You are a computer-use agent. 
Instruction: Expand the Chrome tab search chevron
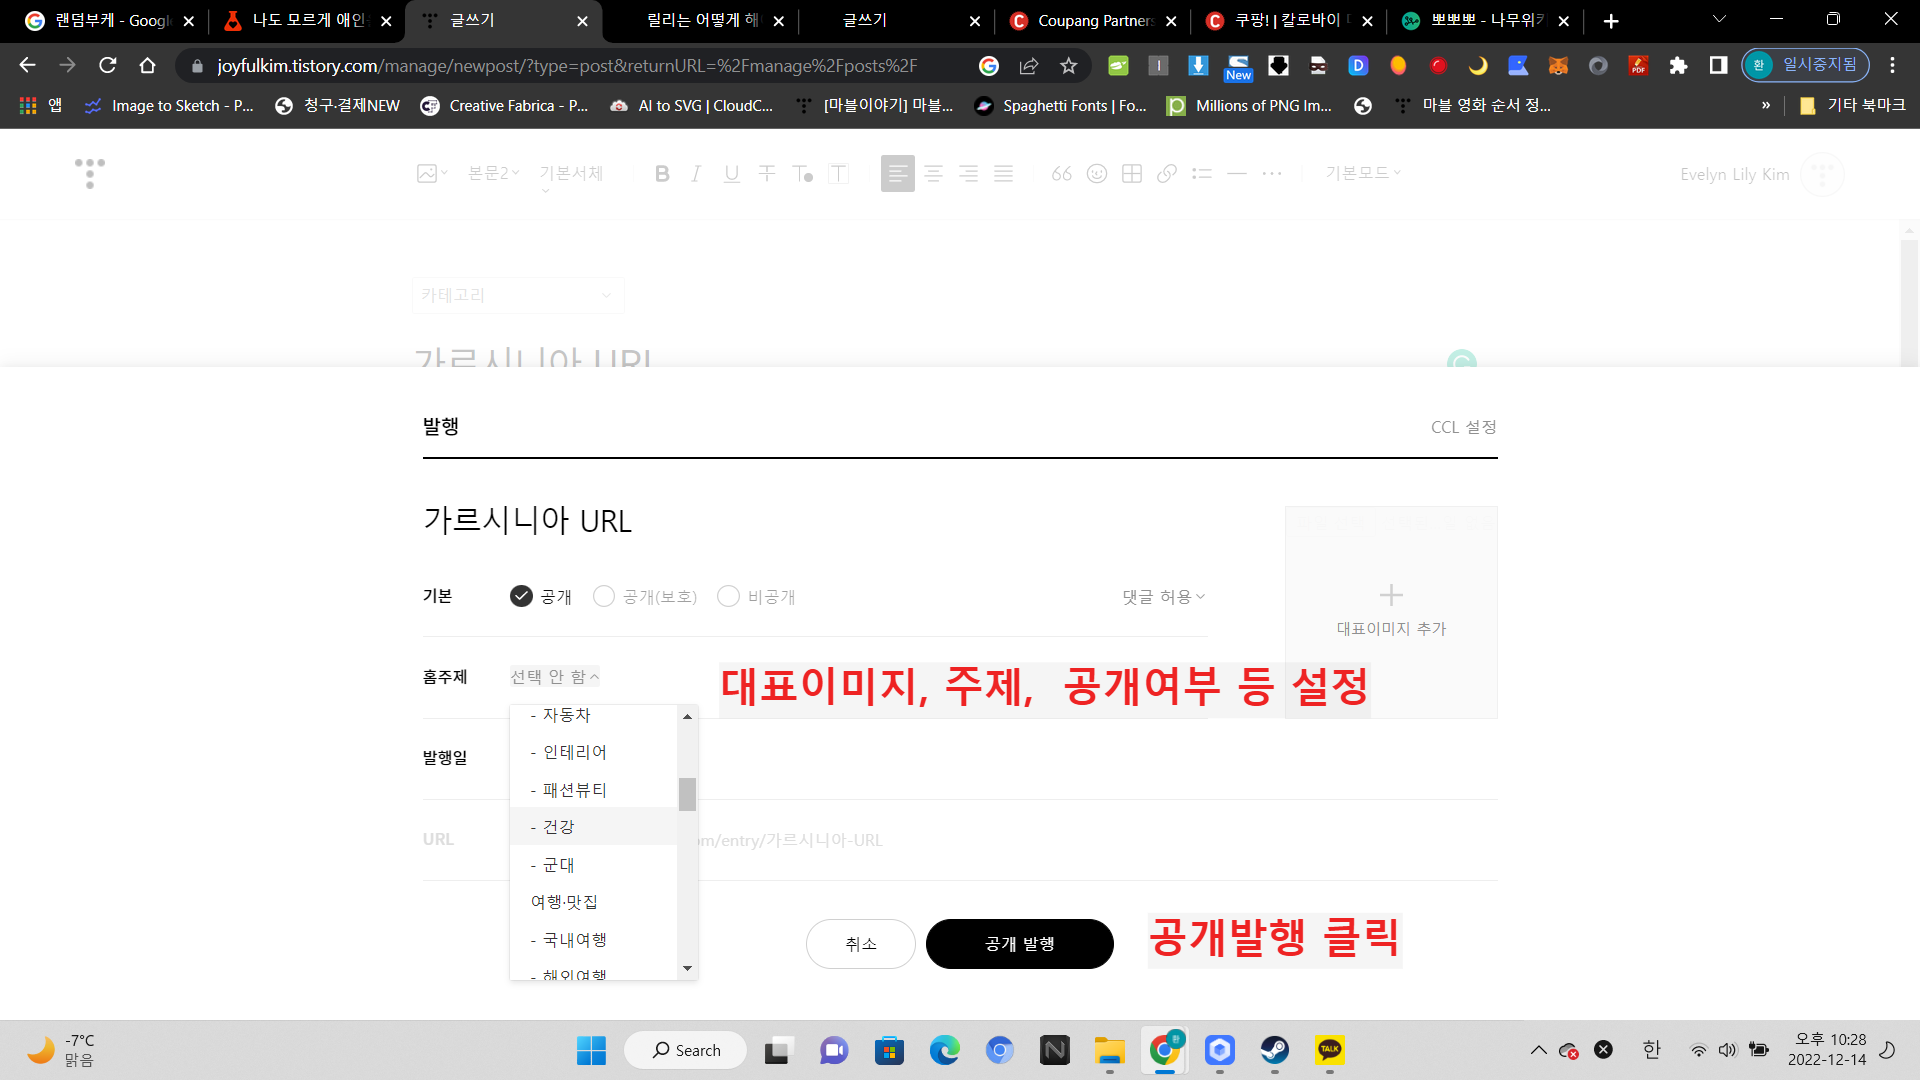click(1719, 19)
